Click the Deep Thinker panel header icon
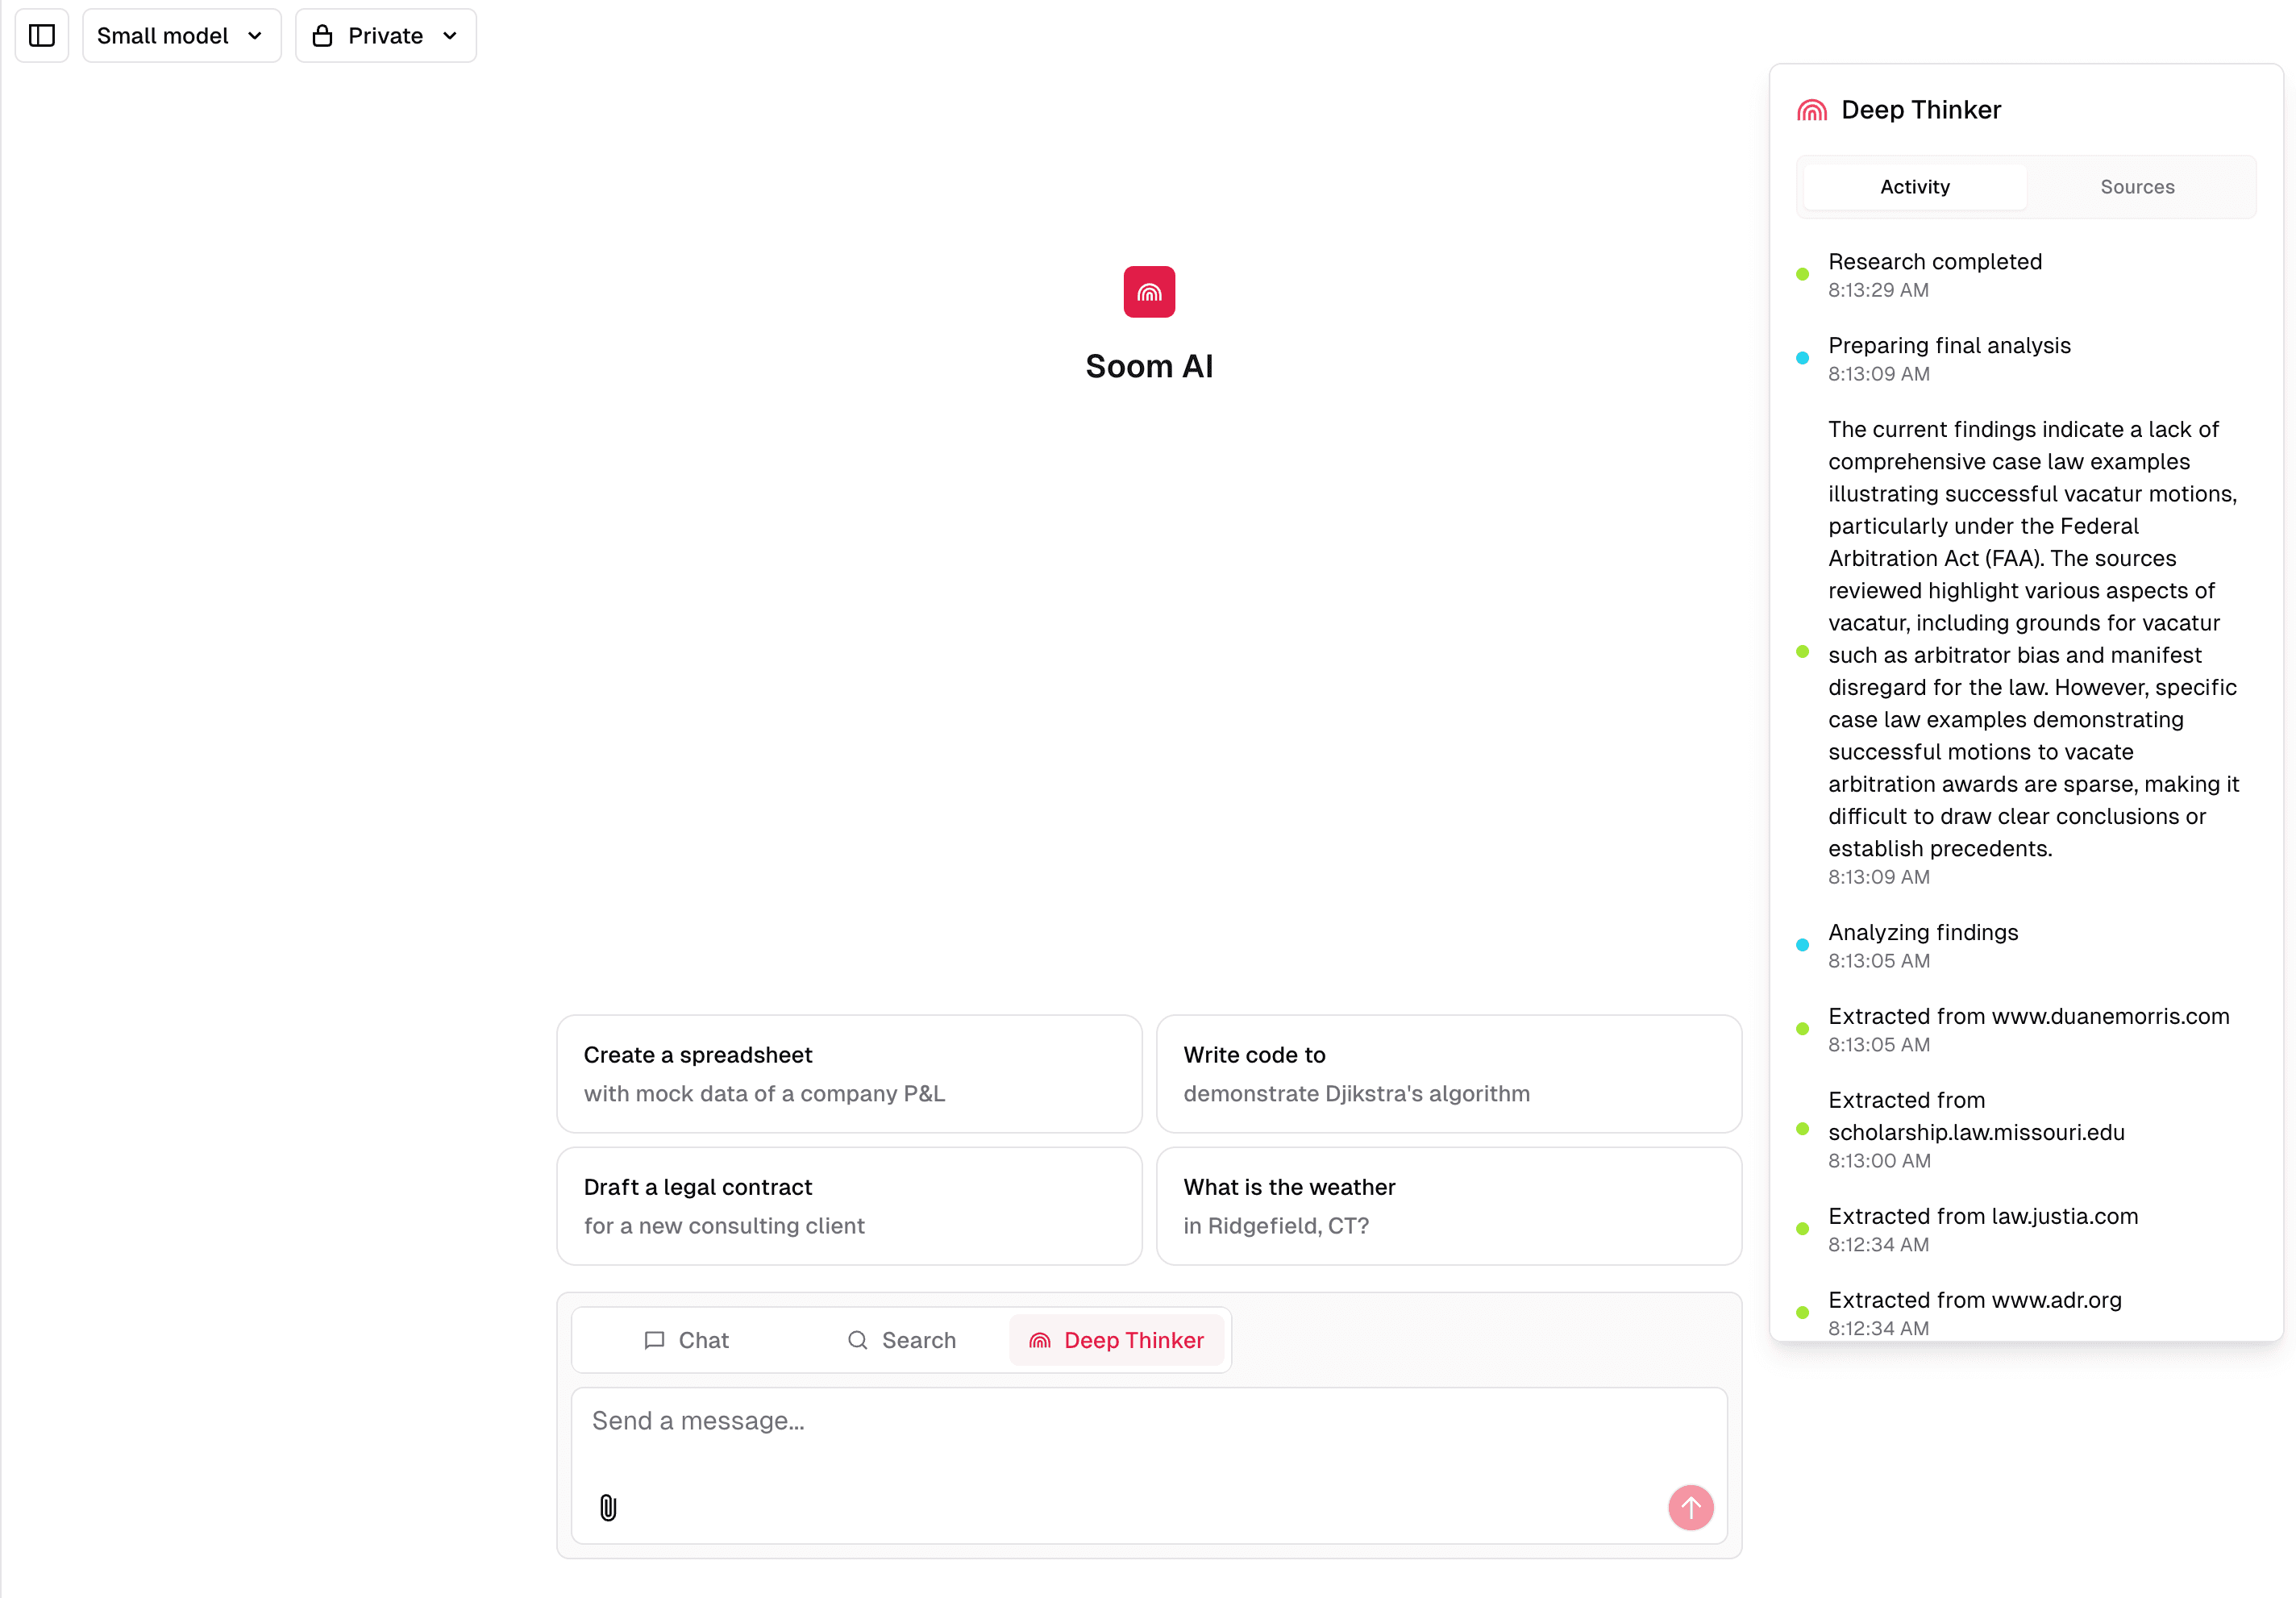 point(1811,110)
